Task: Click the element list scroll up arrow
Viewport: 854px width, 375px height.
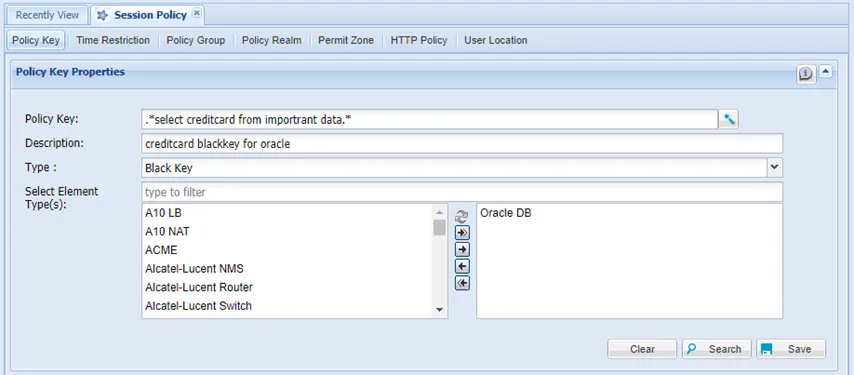Action: [x=440, y=212]
